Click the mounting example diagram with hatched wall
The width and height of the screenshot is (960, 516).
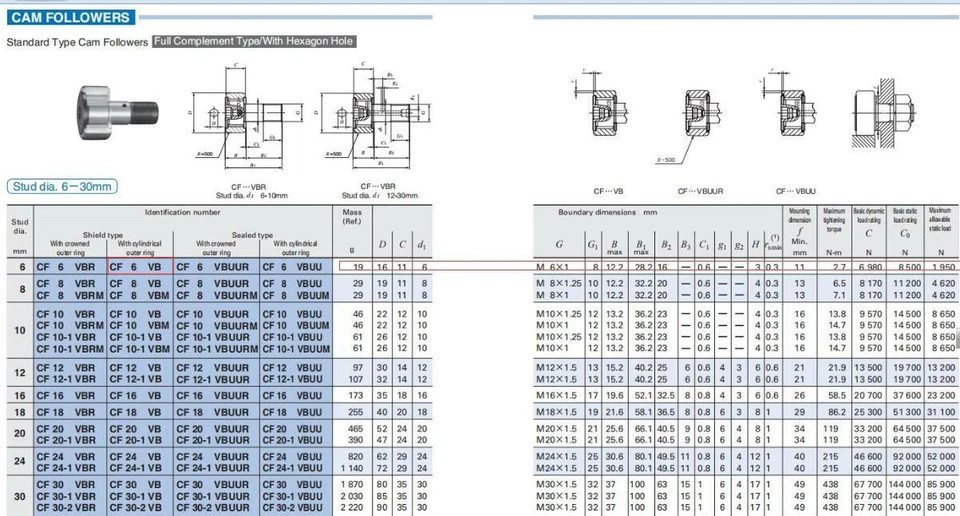[x=883, y=113]
